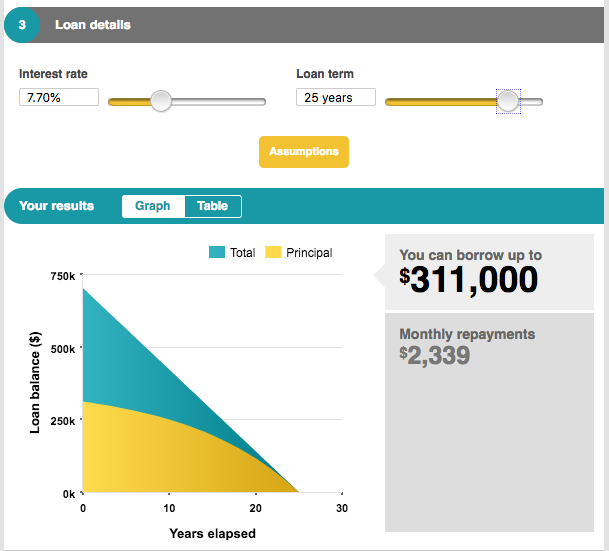This screenshot has width=609, height=551.
Task: Toggle the Total series legend label
Action: point(243,253)
